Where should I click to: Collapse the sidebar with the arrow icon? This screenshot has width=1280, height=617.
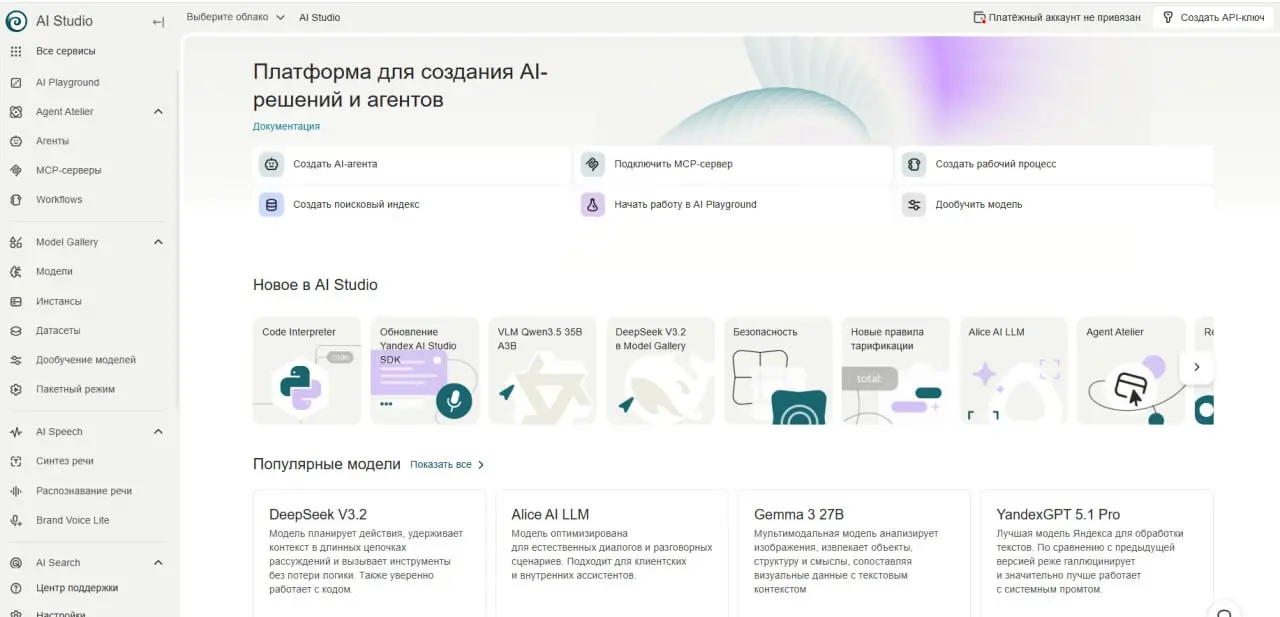pos(158,21)
